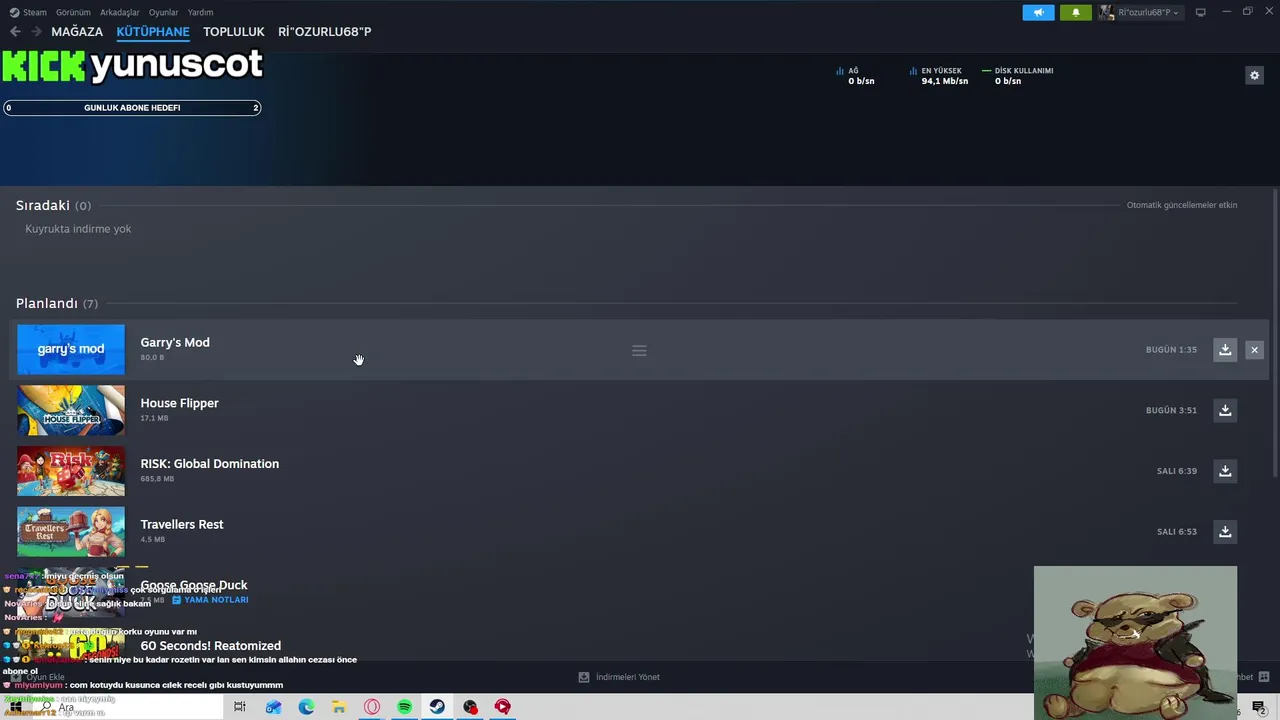Click the EN YÜKSEK 94,1 Mb/sn stat
This screenshot has height=720, width=1280.
click(939, 76)
